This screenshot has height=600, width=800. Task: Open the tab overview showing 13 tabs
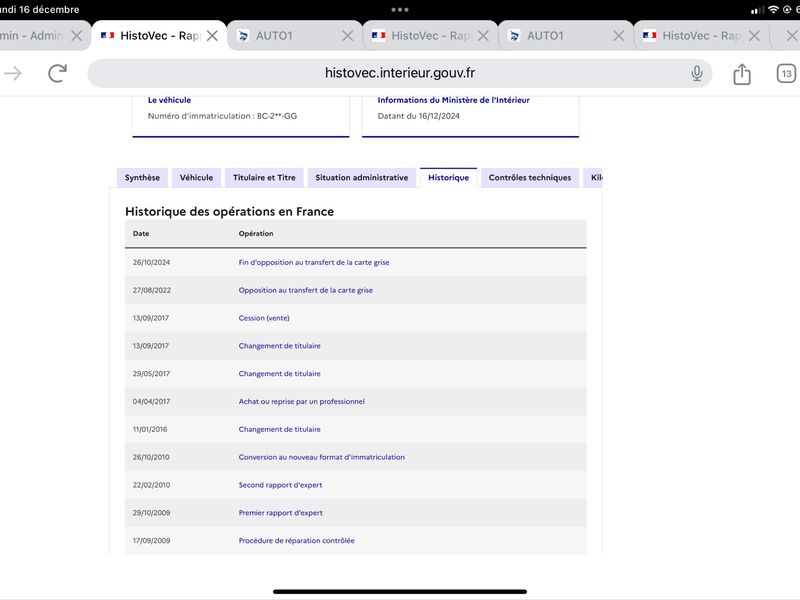click(786, 74)
